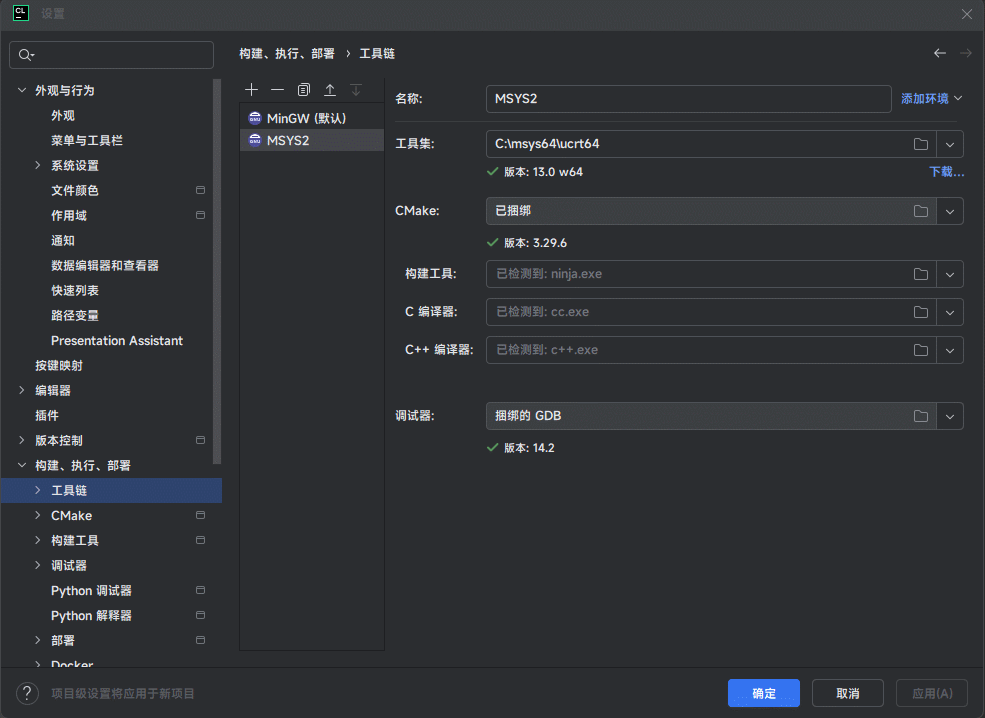Image resolution: width=985 pixels, height=718 pixels.
Task: Browse folder for the C++ 编译器 field
Action: (x=920, y=350)
